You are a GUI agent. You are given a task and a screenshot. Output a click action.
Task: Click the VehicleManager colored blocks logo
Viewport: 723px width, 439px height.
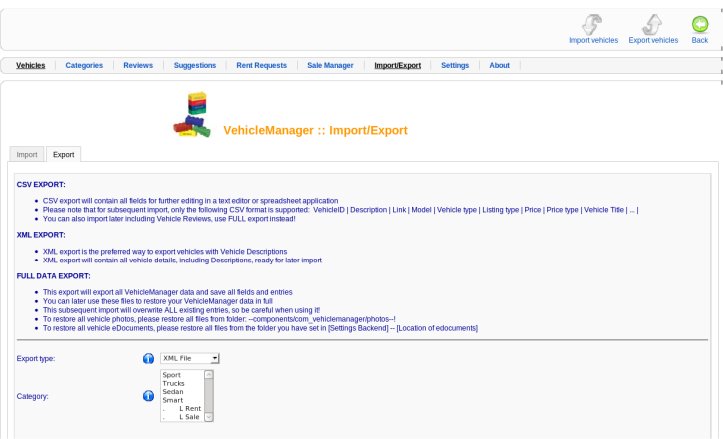pos(192,114)
